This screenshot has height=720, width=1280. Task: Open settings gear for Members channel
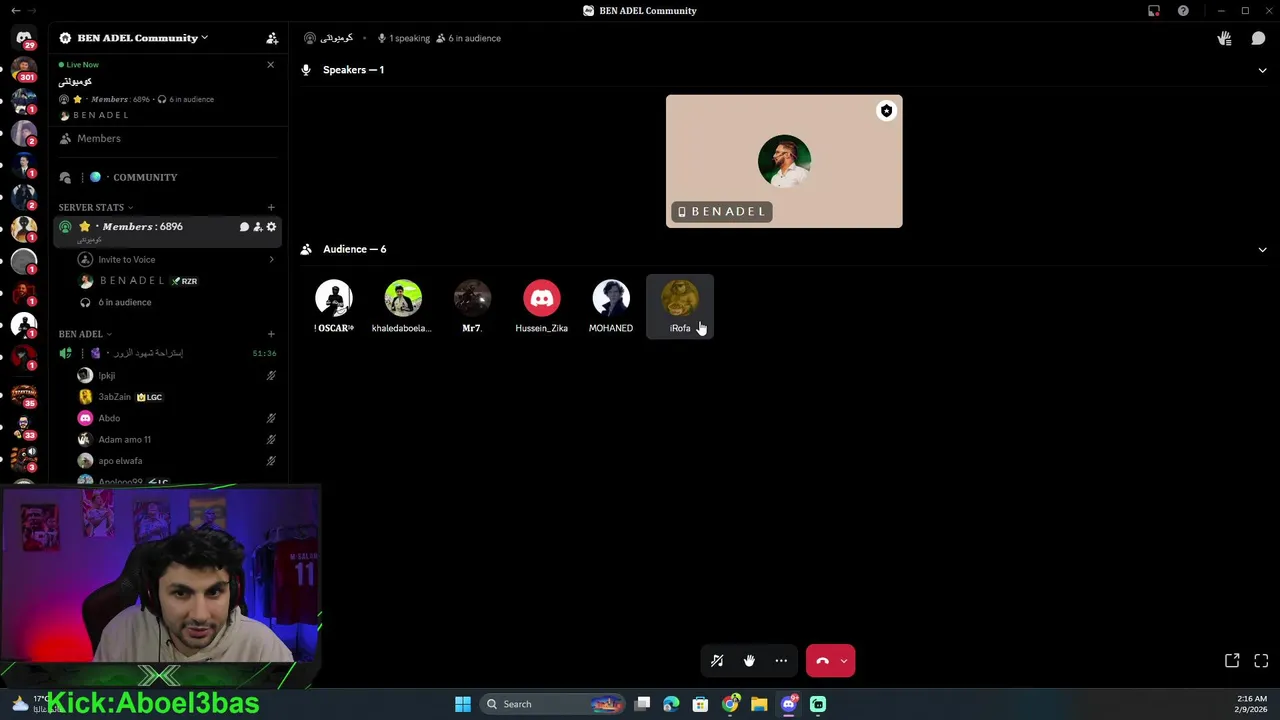tap(271, 227)
